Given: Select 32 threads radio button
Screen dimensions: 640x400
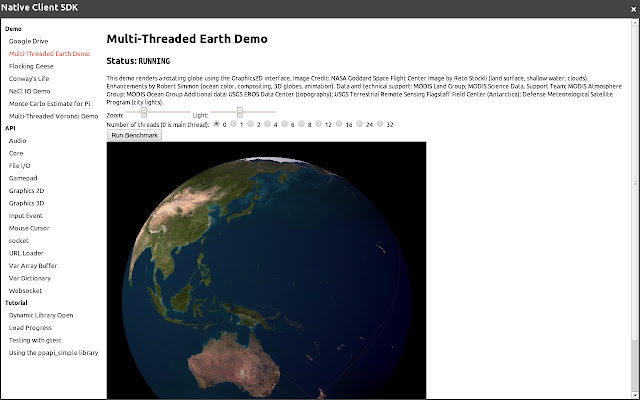Looking at the screenshot, I should point(380,124).
